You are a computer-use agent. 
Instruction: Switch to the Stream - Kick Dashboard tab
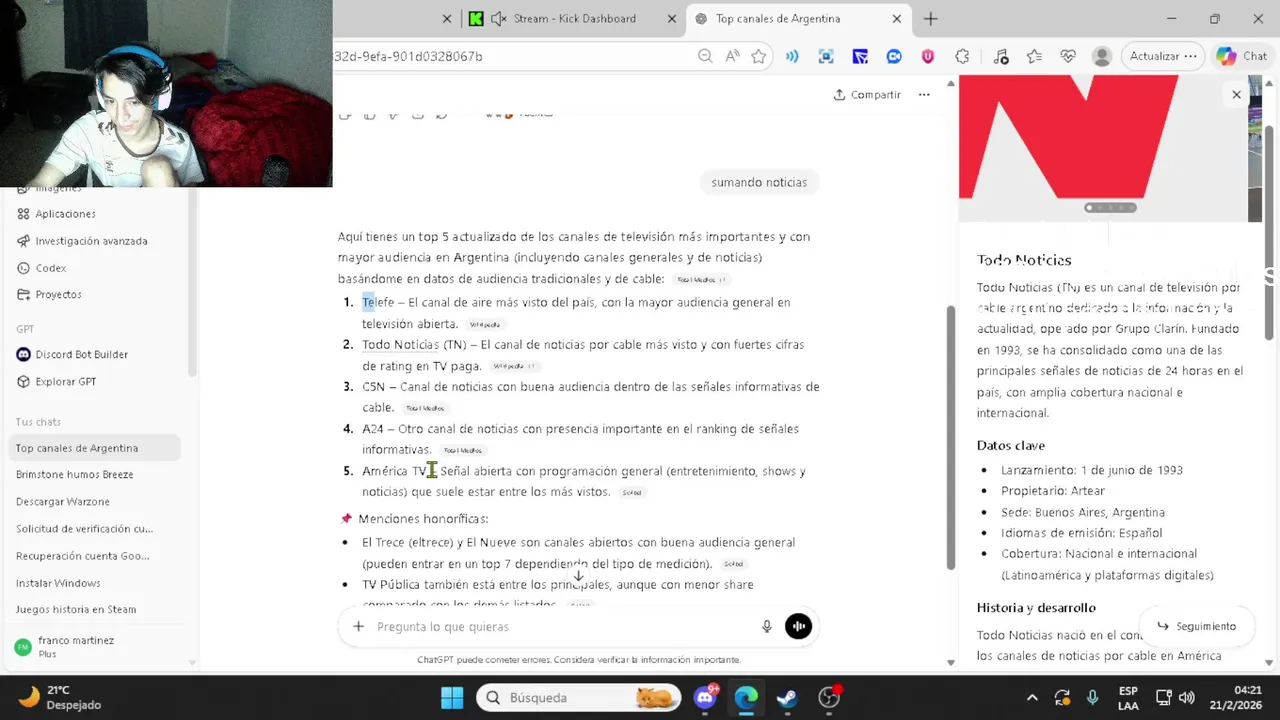click(574, 18)
